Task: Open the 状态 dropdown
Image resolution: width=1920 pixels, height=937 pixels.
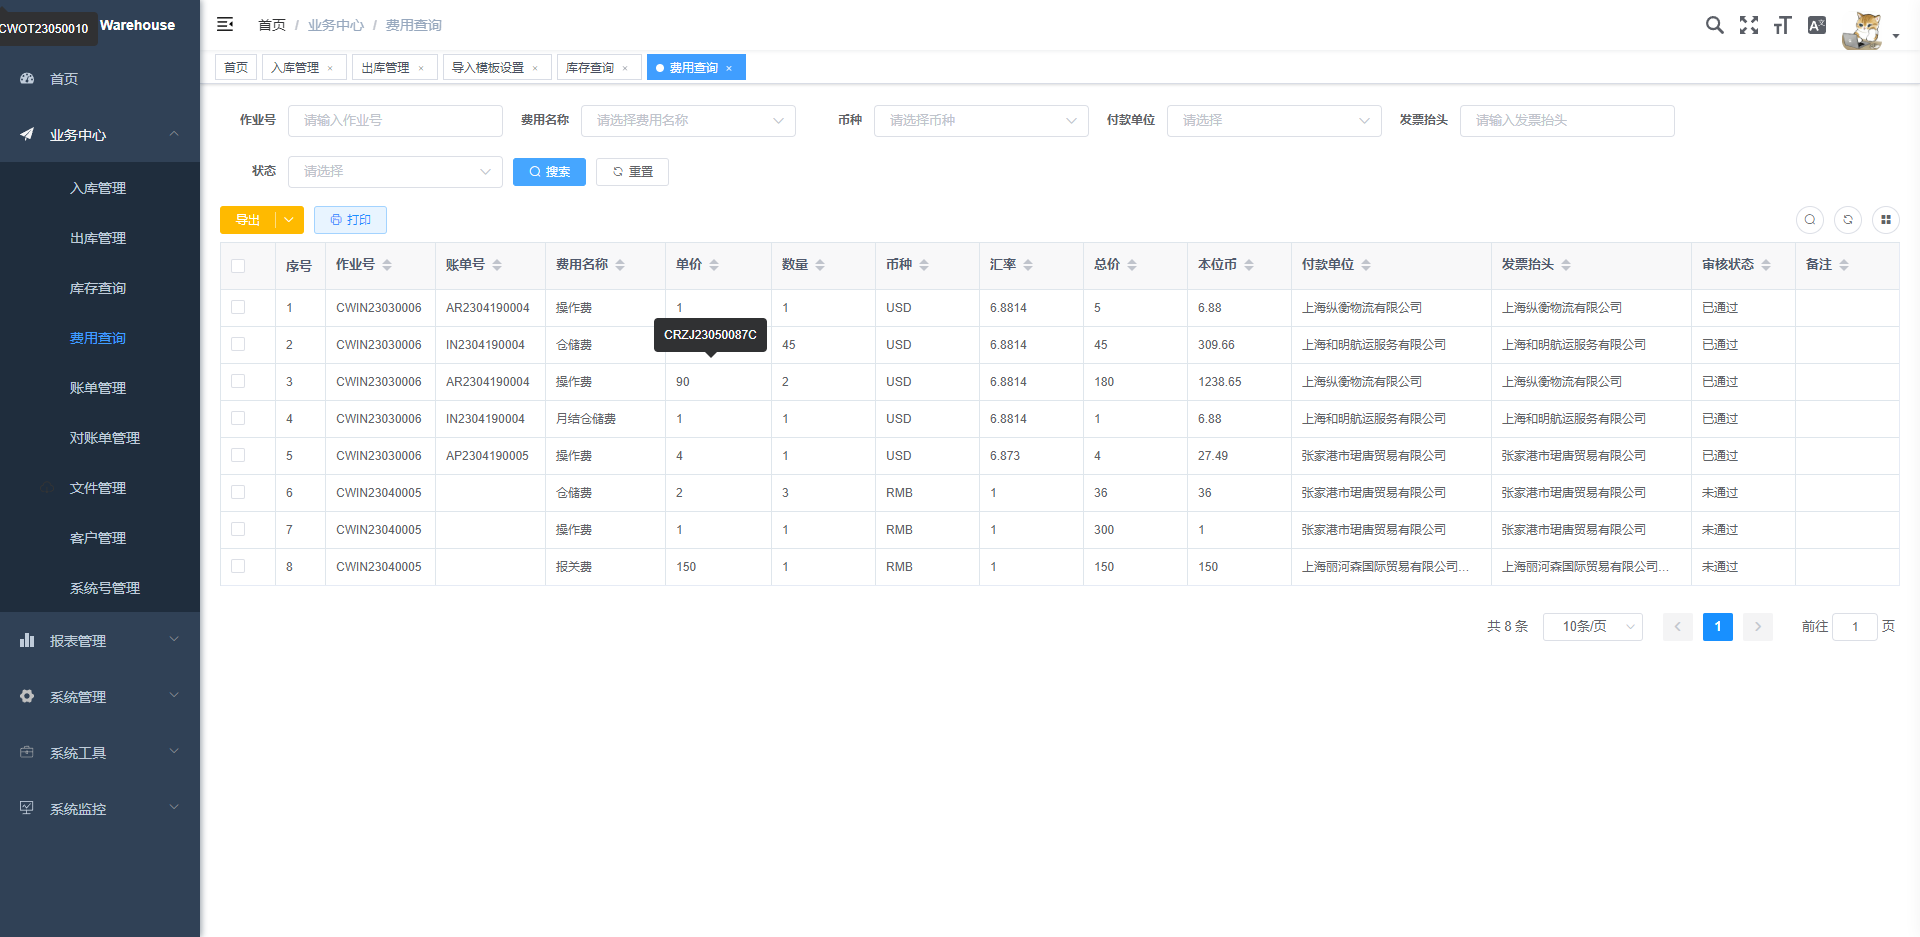Action: point(395,171)
